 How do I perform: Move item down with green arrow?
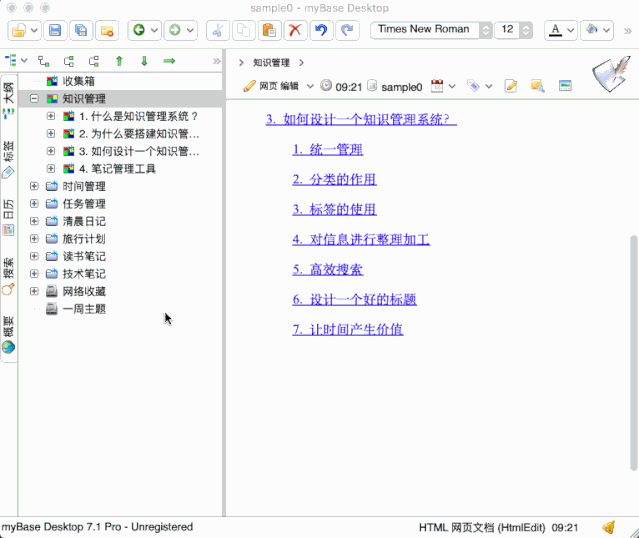point(144,61)
